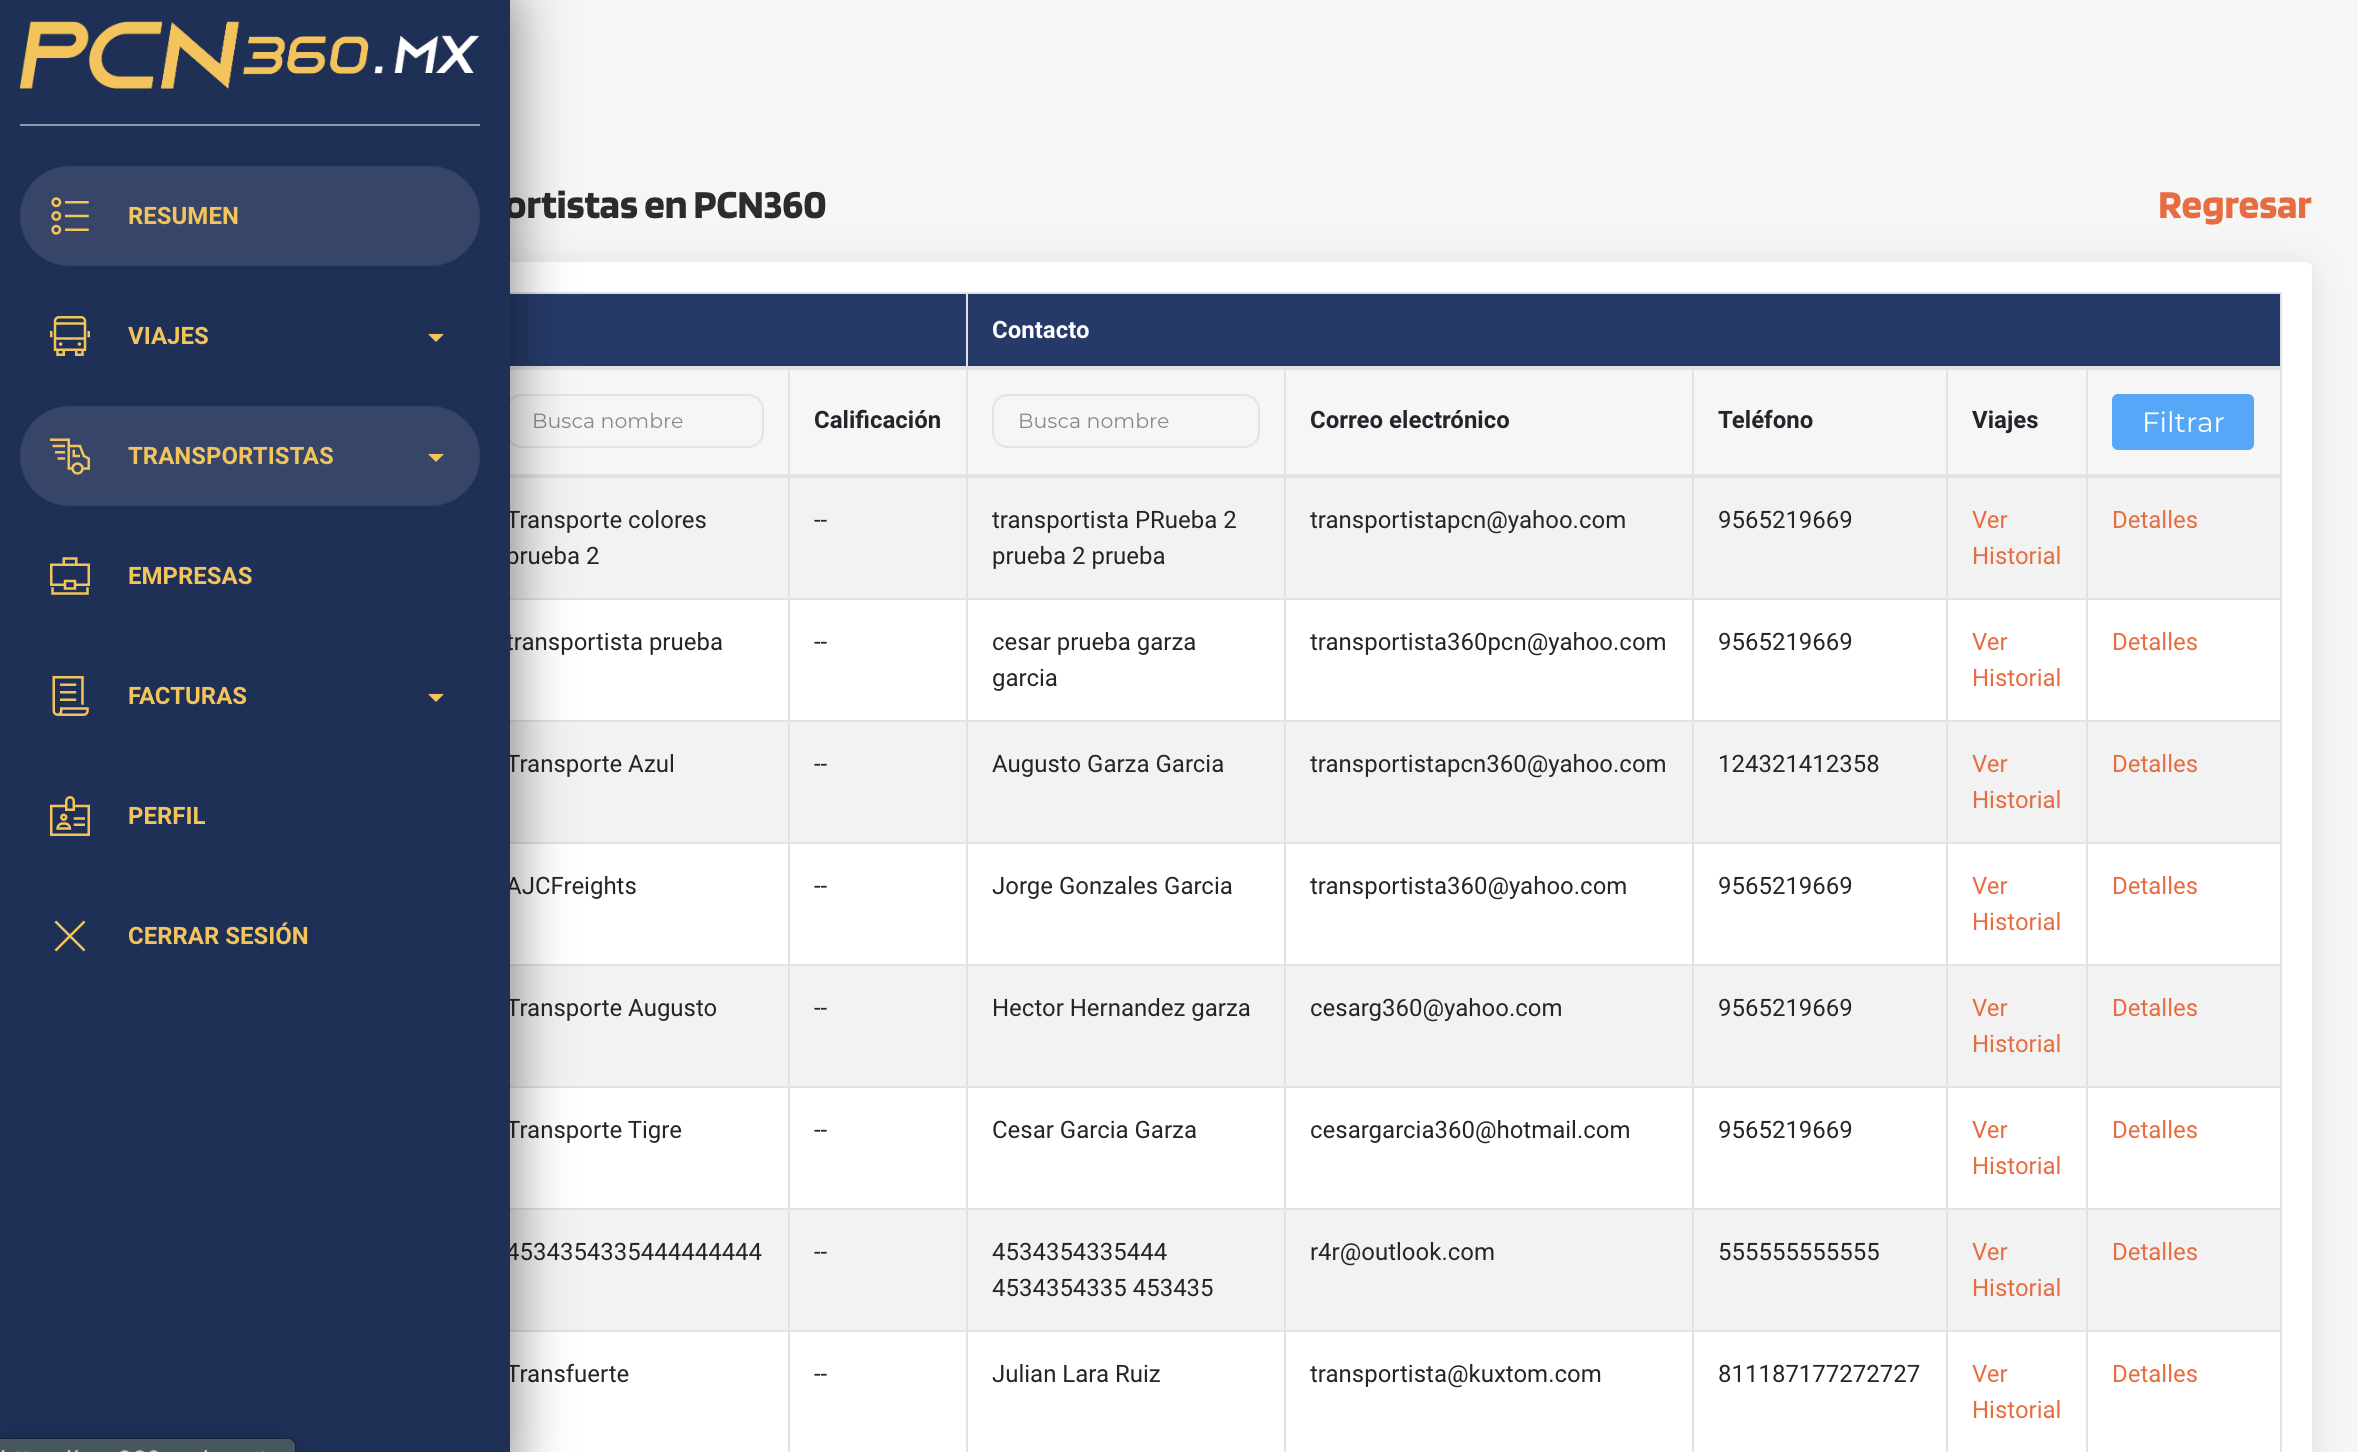Select email transportista360pcn@yahoo.com

coord(1487,642)
